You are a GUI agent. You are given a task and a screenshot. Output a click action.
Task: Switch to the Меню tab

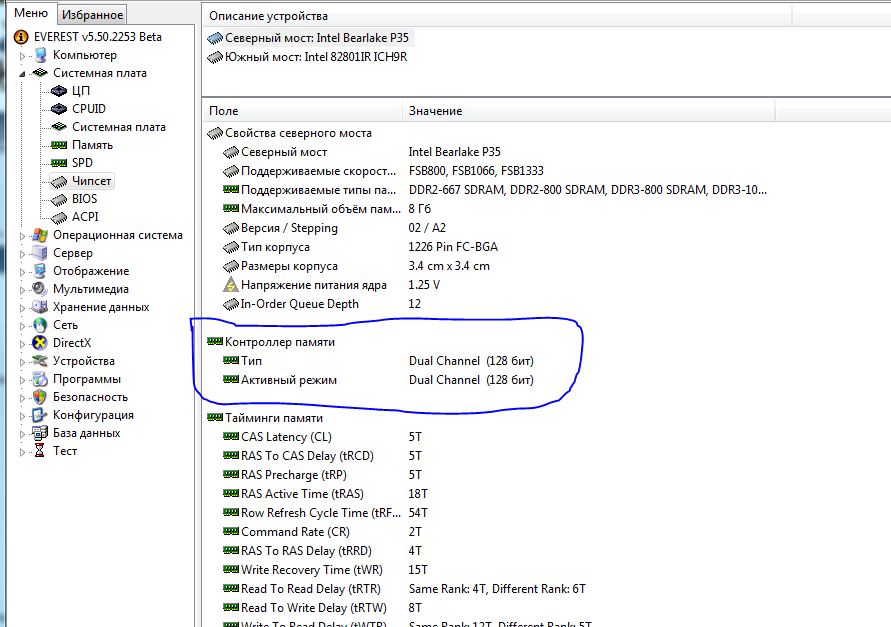pyautogui.click(x=30, y=14)
